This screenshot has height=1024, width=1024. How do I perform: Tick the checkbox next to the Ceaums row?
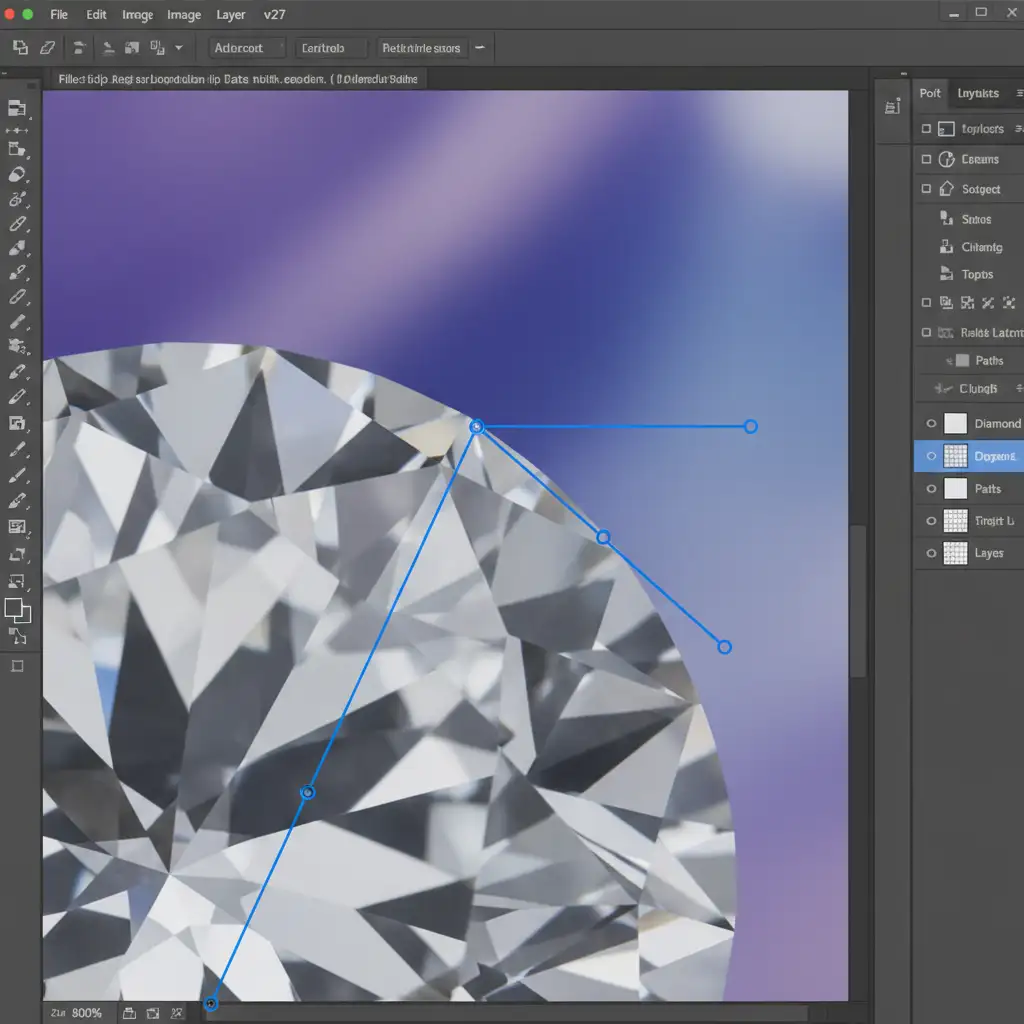[926, 159]
